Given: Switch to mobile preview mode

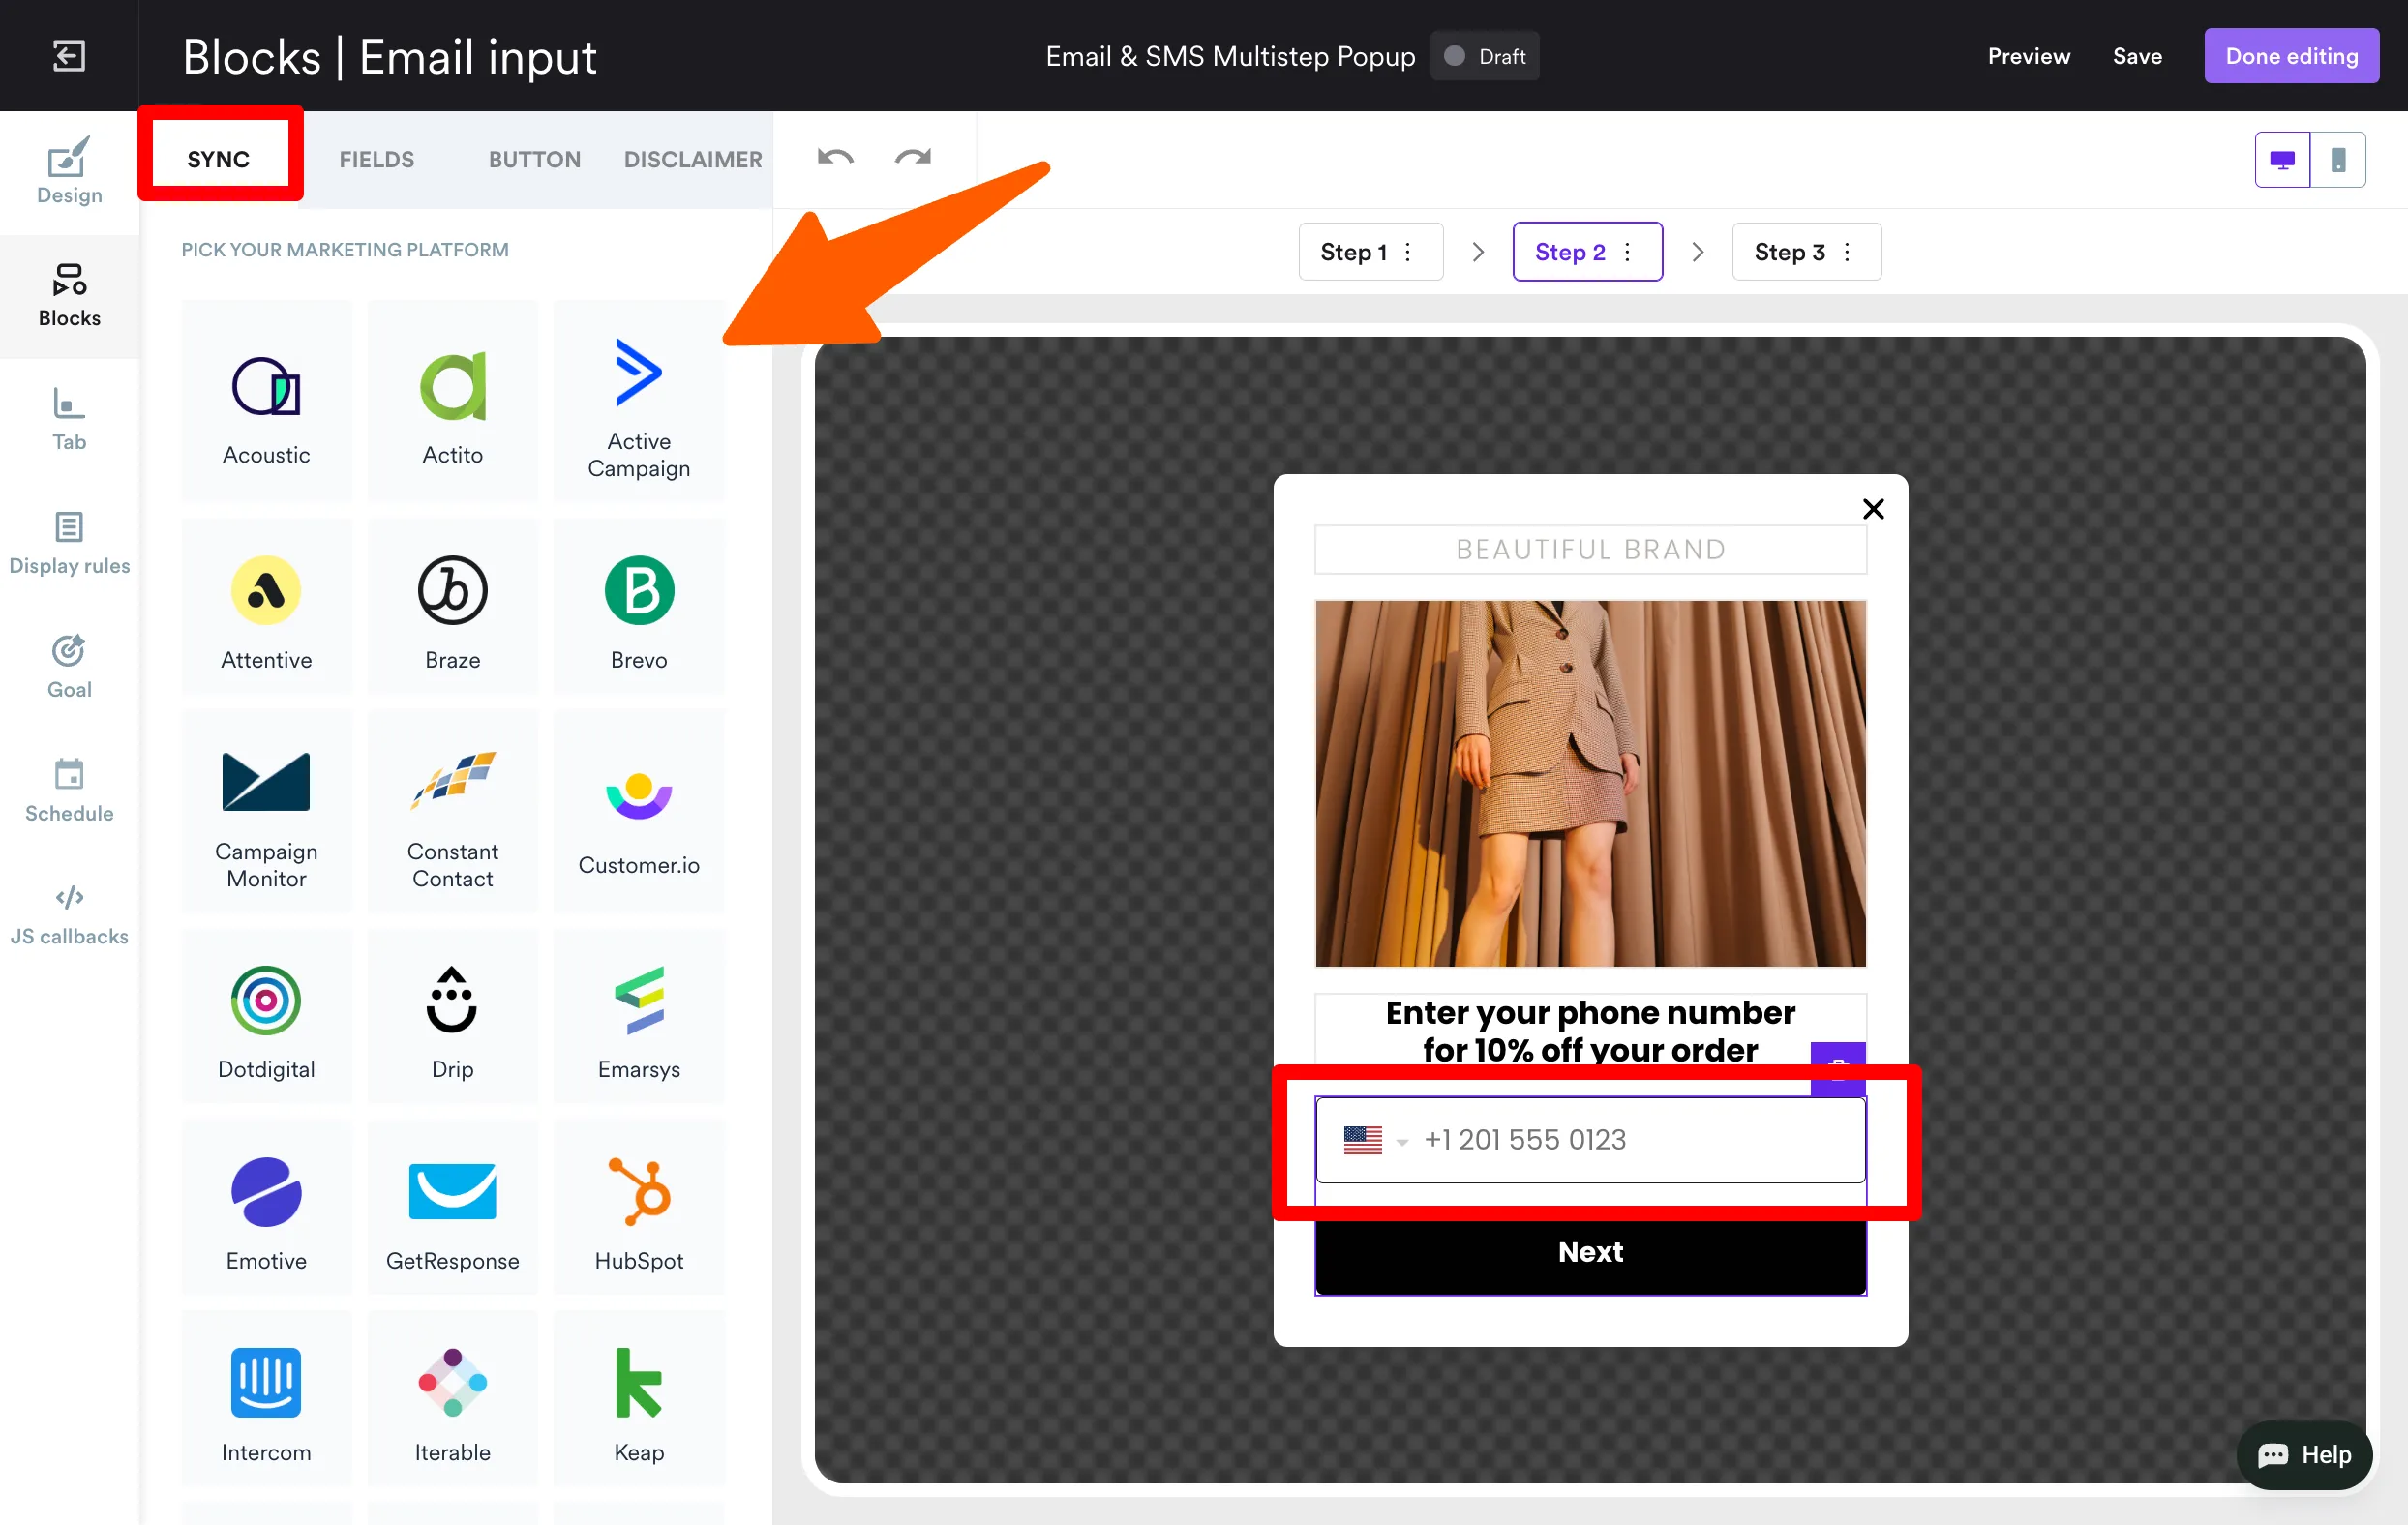Looking at the screenshot, I should coord(2338,160).
